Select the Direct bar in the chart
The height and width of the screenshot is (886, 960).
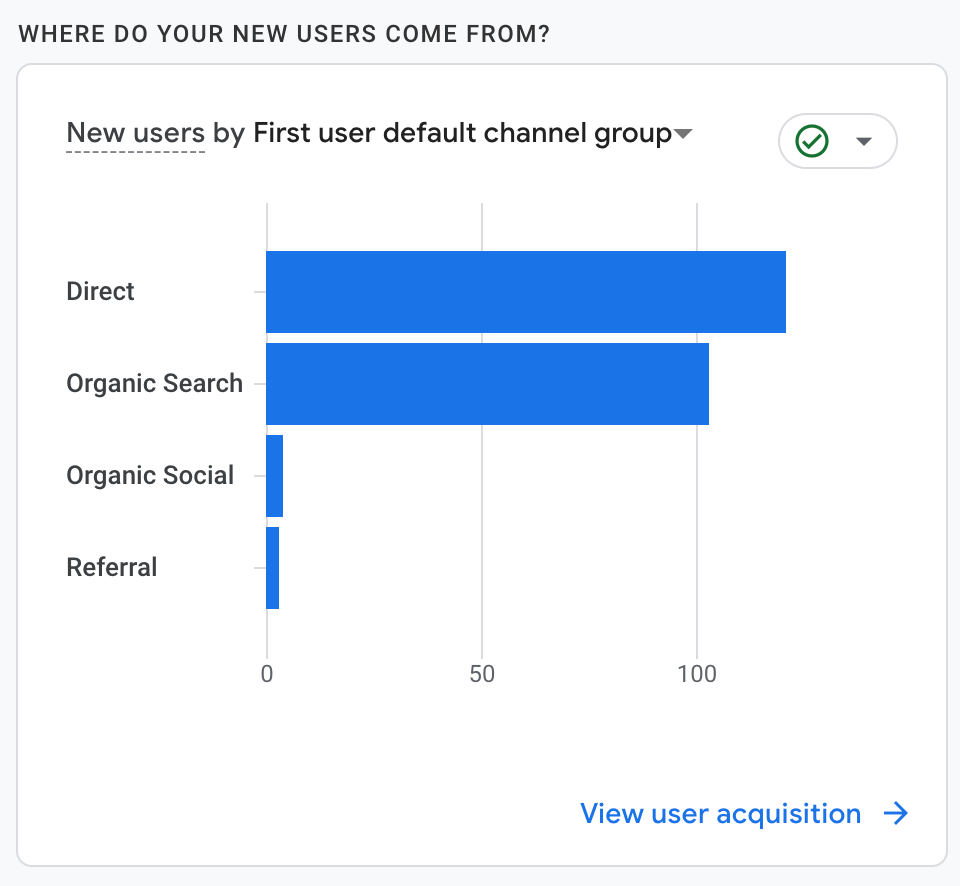tap(525, 292)
